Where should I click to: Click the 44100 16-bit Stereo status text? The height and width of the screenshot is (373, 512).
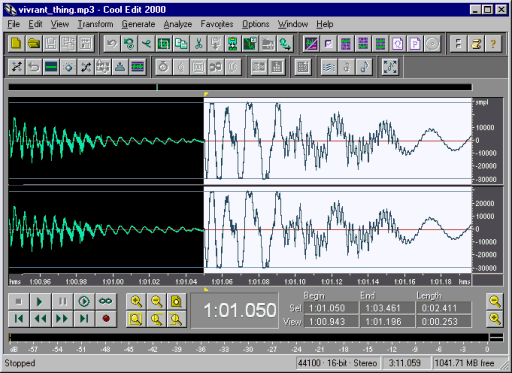click(x=338, y=363)
